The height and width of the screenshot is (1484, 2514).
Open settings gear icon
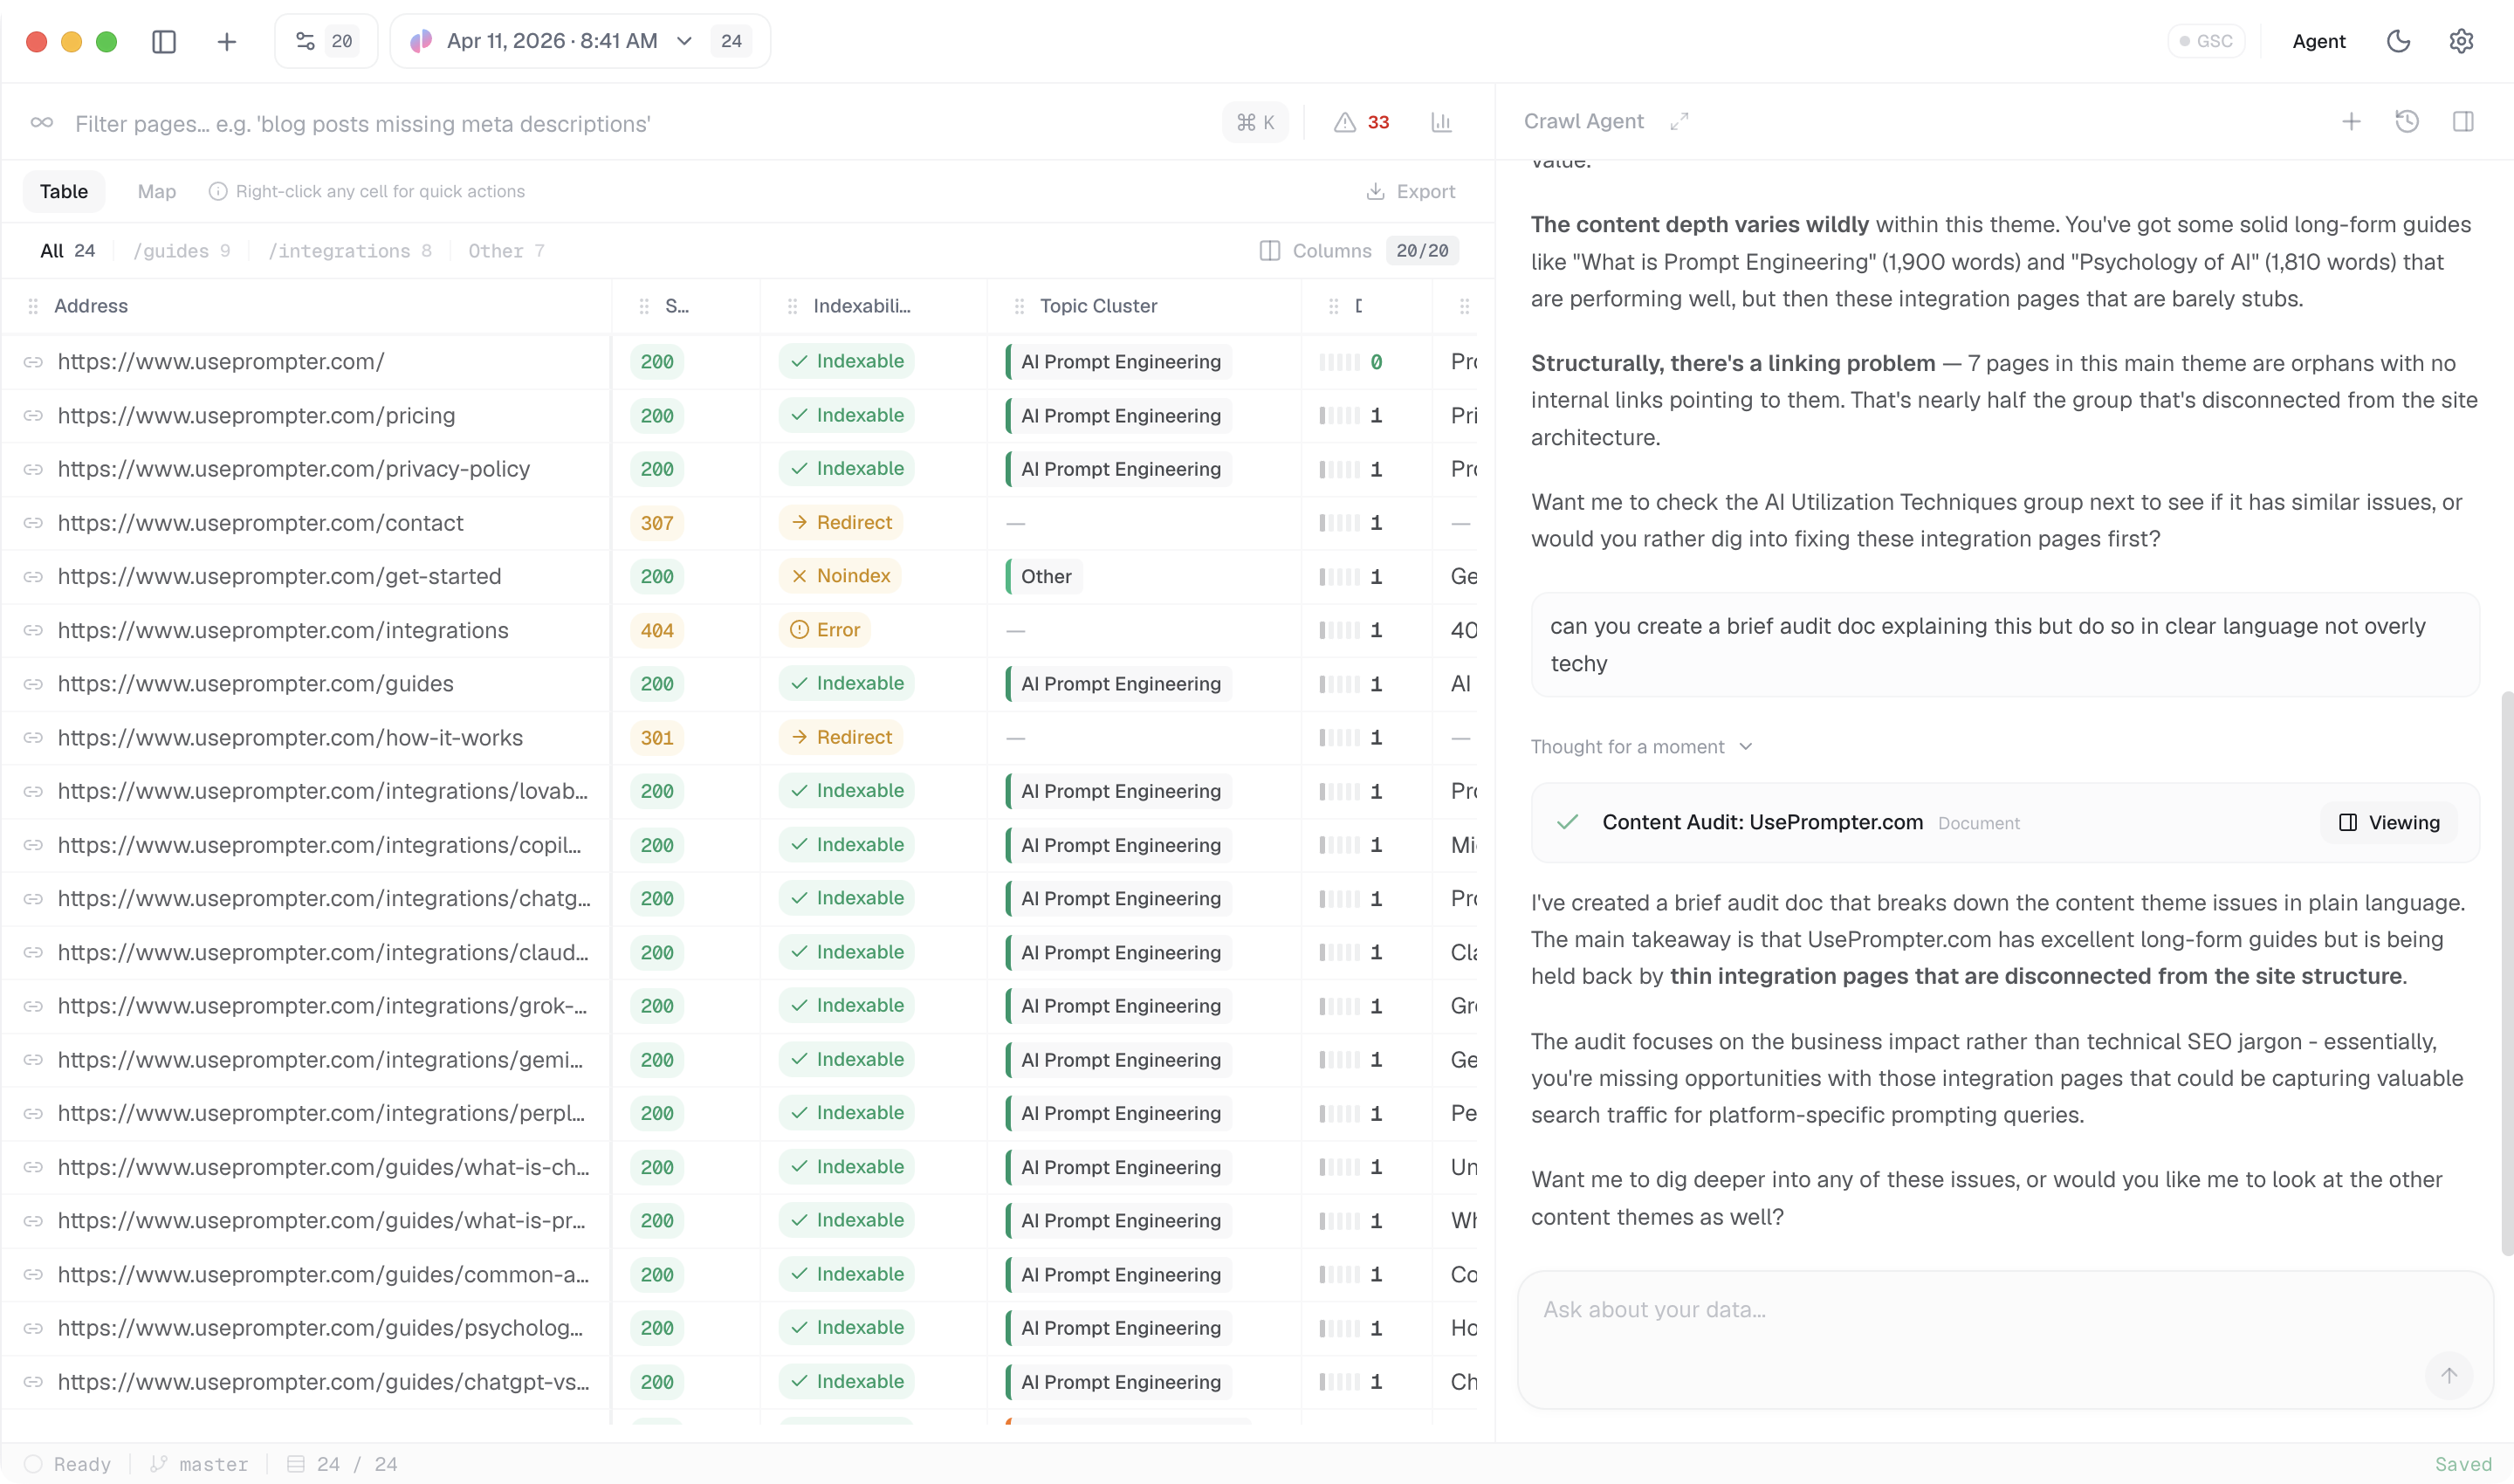[2461, 41]
